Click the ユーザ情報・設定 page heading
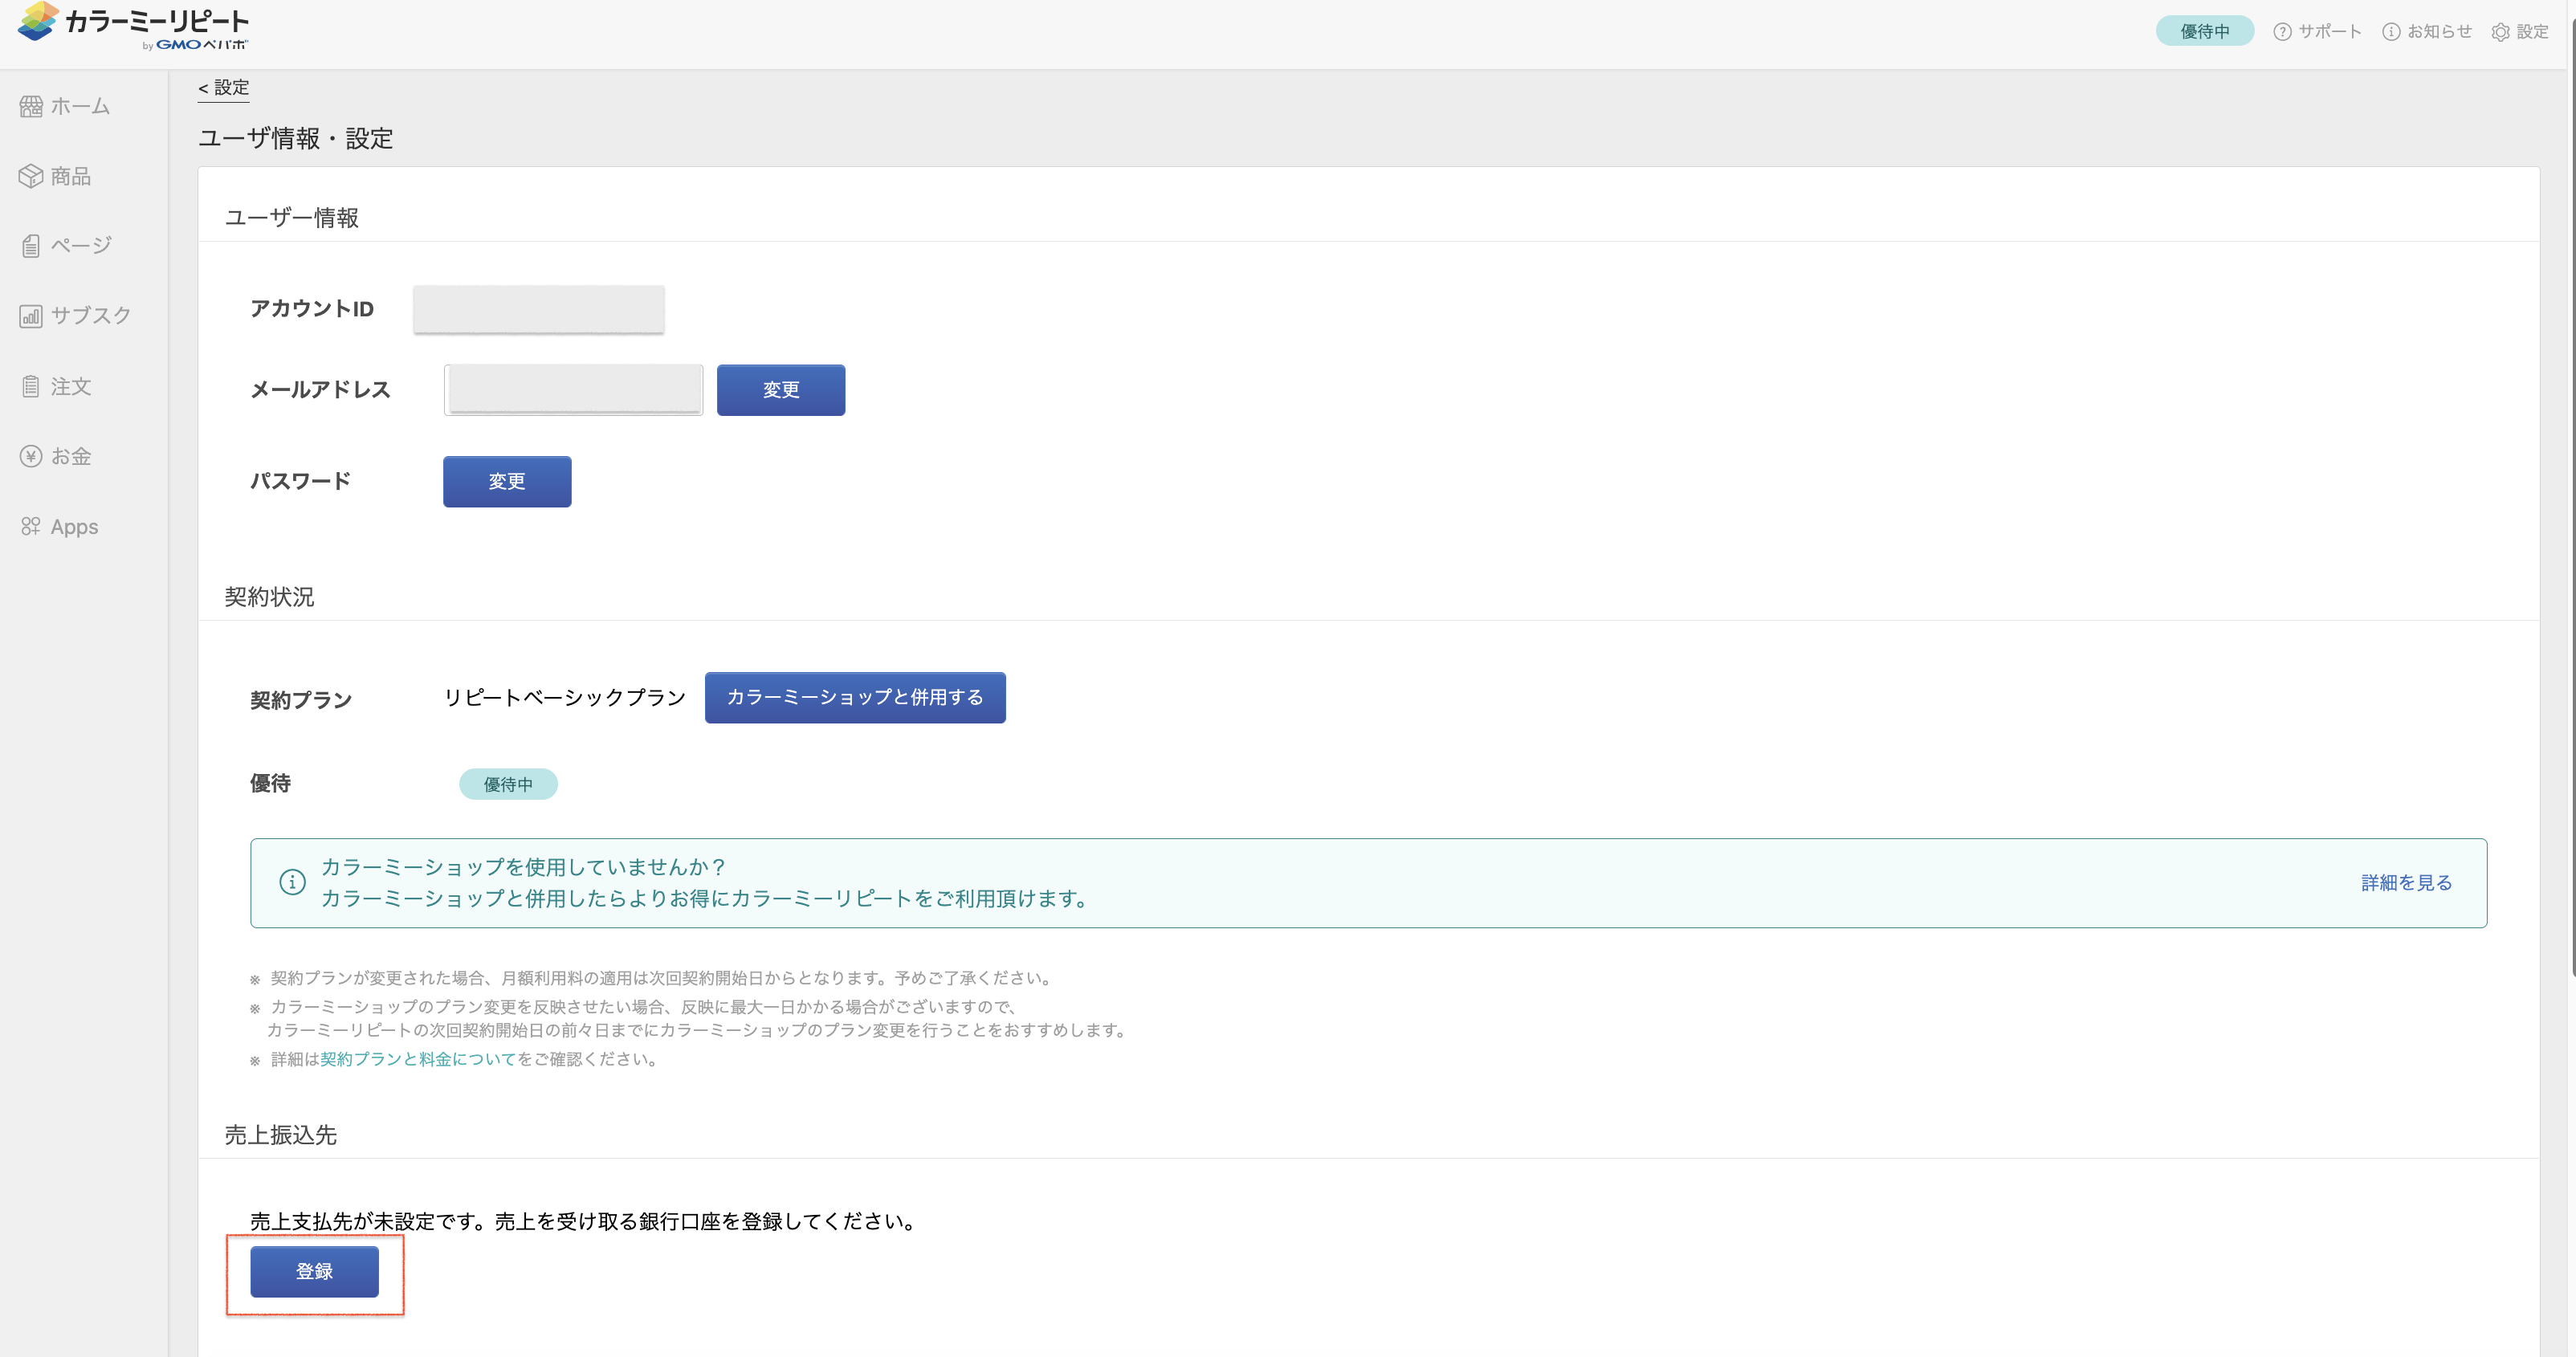Image resolution: width=2576 pixels, height=1357 pixels. 295,138
